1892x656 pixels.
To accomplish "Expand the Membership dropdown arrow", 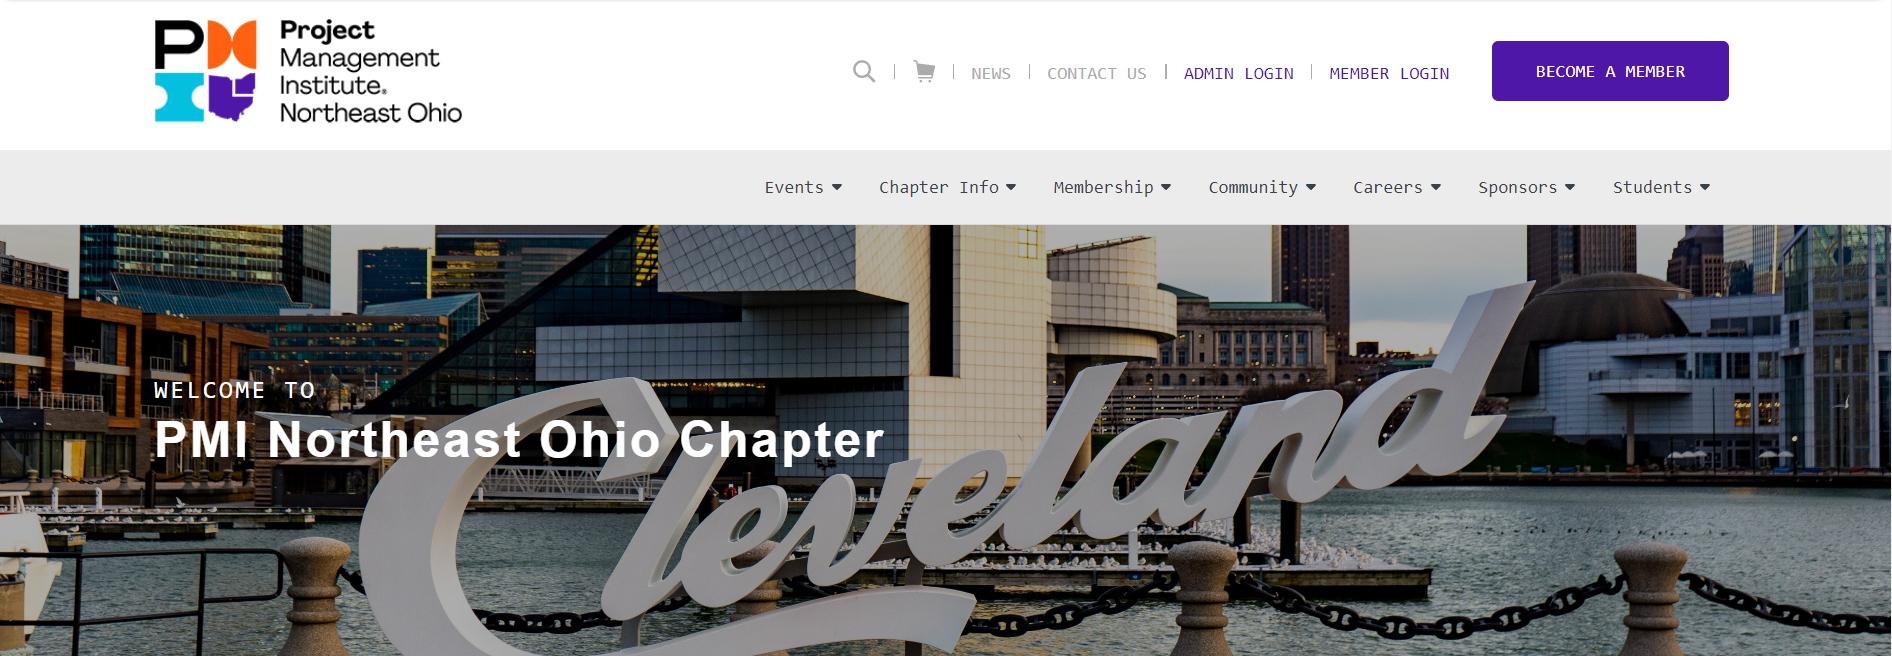I will [x=1166, y=187].
